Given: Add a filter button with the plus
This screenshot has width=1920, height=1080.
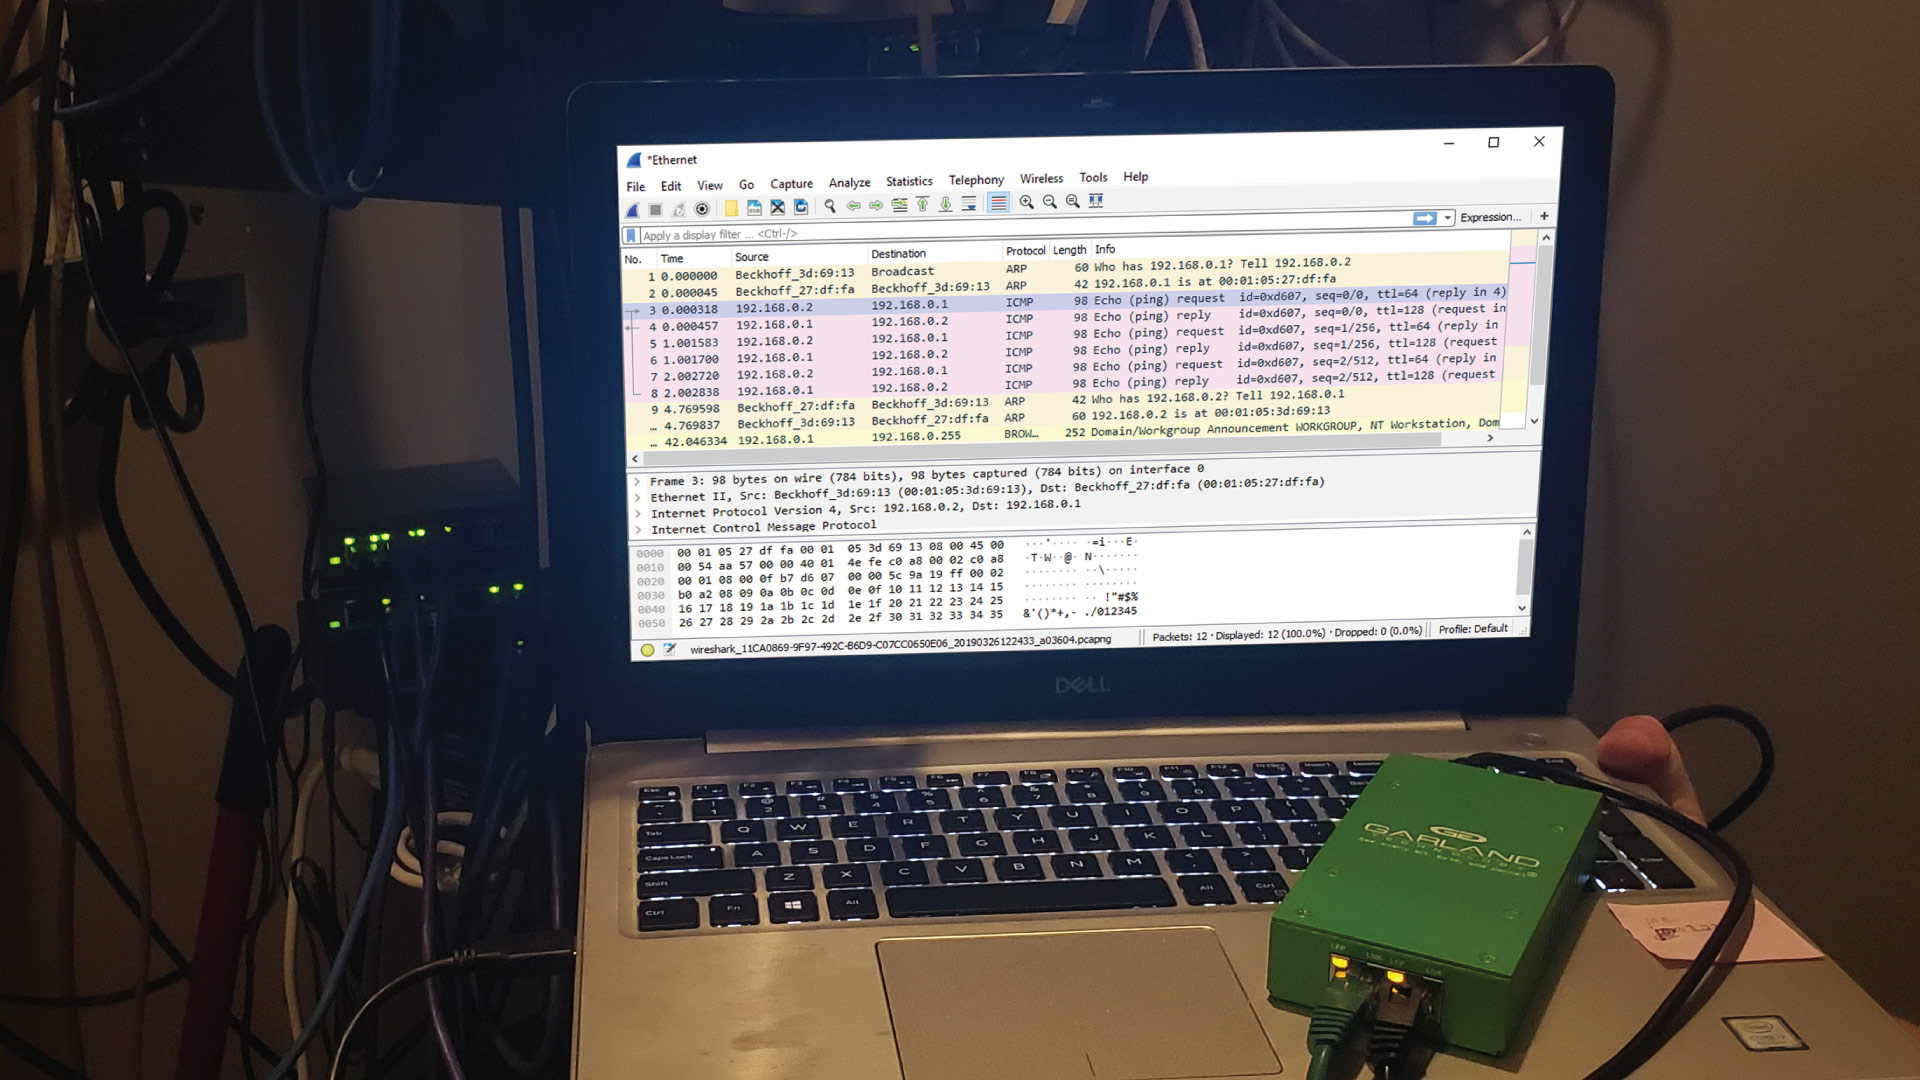Looking at the screenshot, I should tap(1544, 216).
